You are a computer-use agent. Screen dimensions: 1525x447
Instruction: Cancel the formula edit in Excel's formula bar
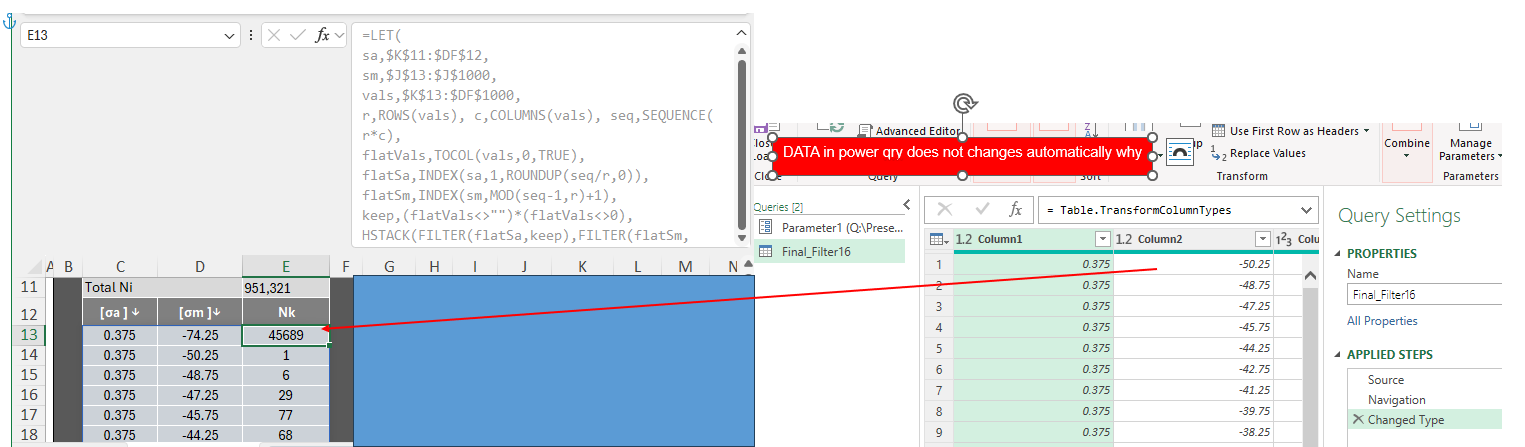click(x=274, y=35)
